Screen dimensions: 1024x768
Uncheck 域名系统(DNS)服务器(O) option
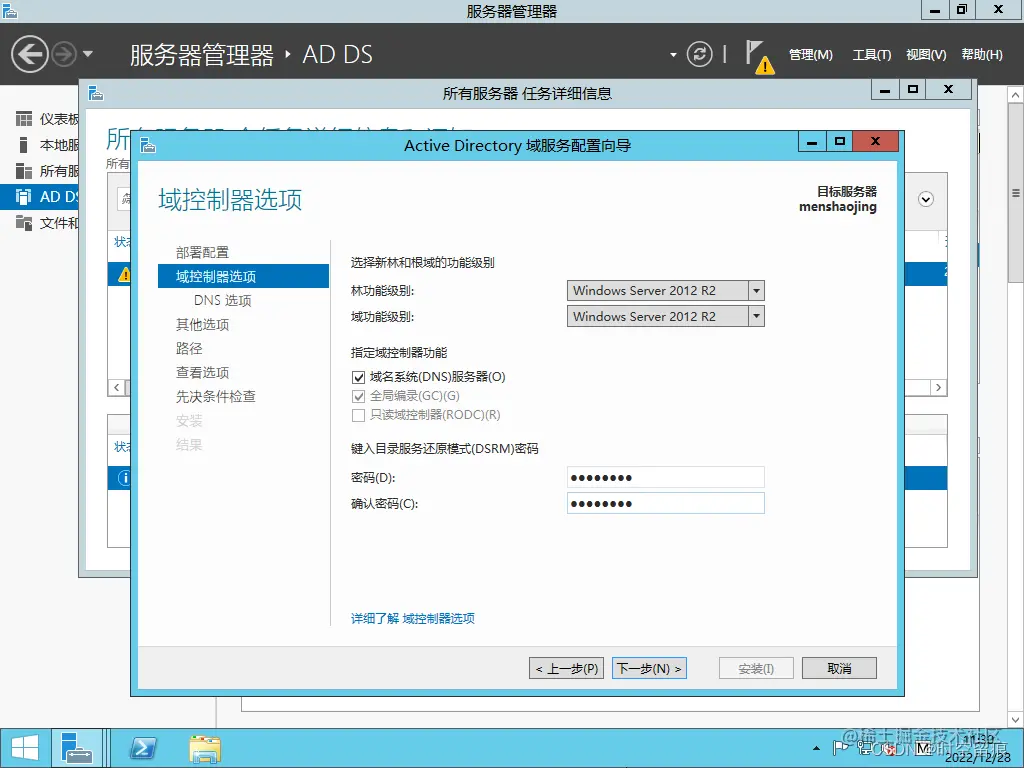(x=358, y=377)
